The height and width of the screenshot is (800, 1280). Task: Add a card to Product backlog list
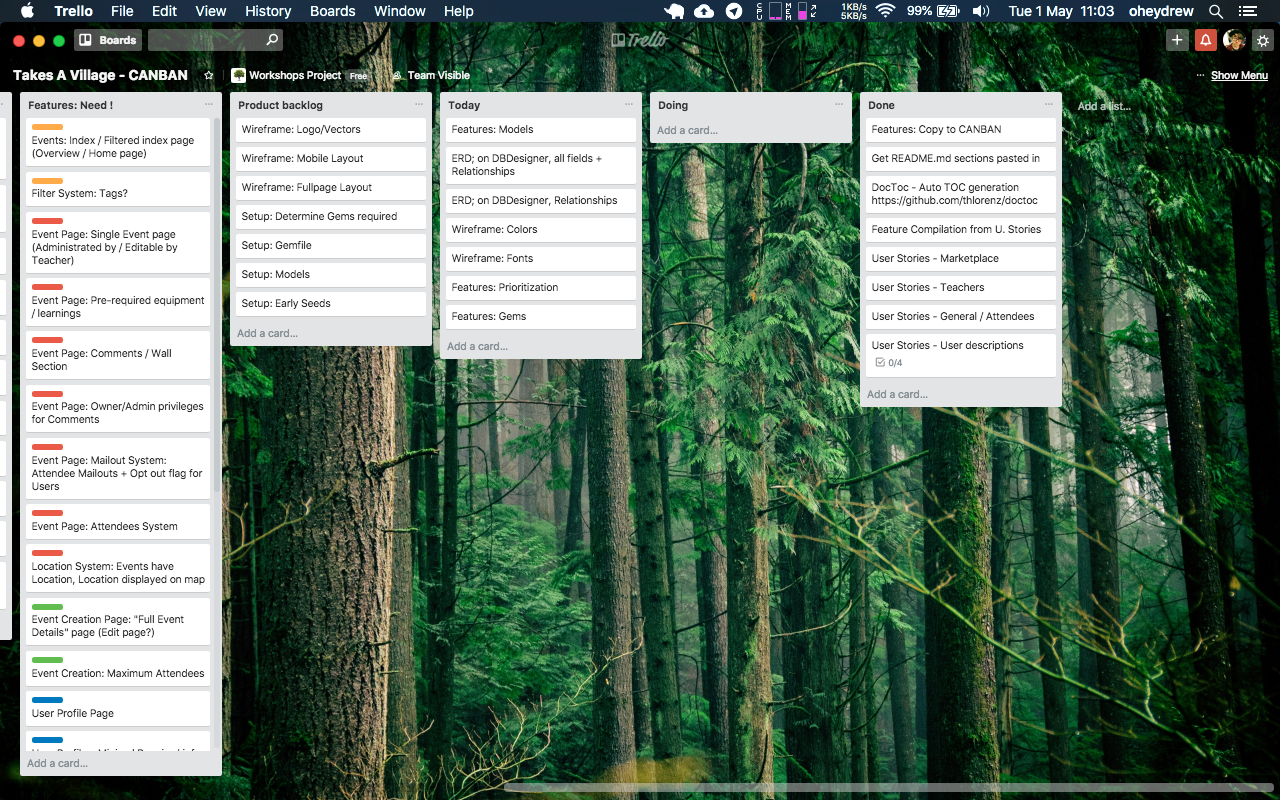[267, 333]
